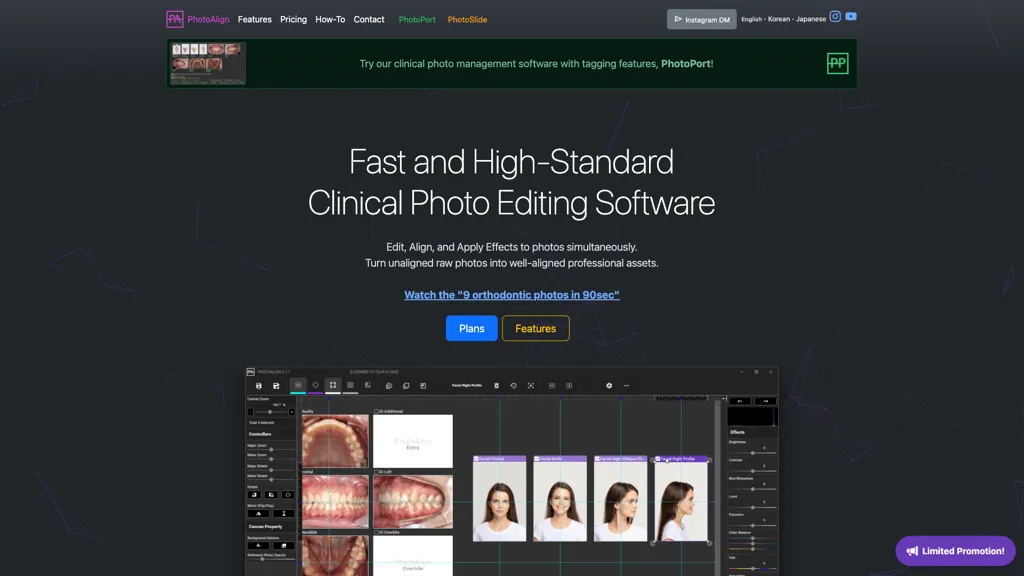
Task: Open the gear settings icon in app toolbar
Action: [x=609, y=385]
